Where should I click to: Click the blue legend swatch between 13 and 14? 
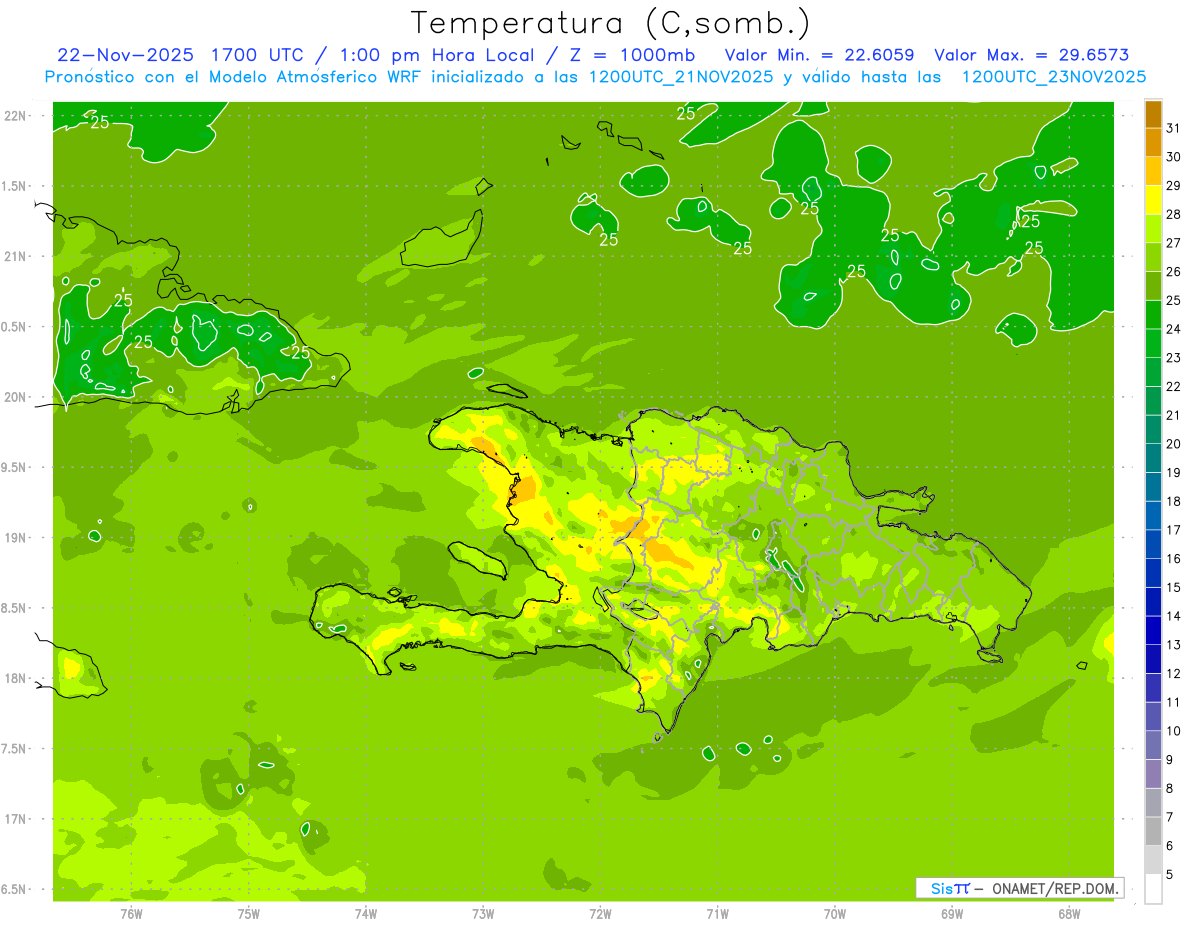1153,631
